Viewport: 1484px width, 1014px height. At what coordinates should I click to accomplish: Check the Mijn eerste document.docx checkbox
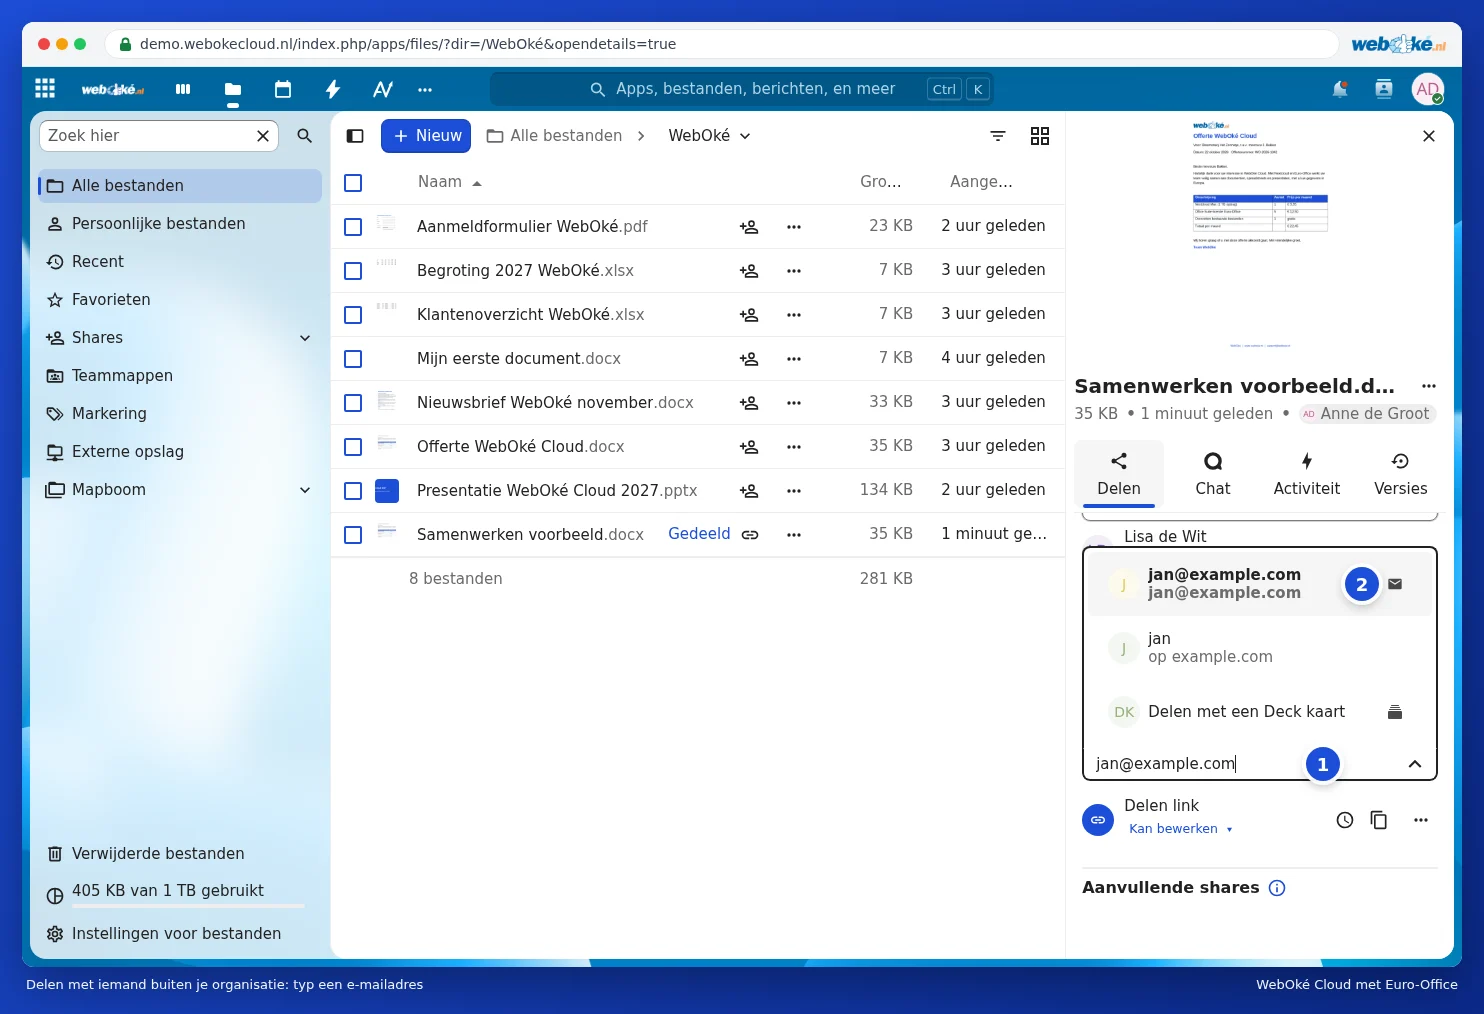pos(353,359)
